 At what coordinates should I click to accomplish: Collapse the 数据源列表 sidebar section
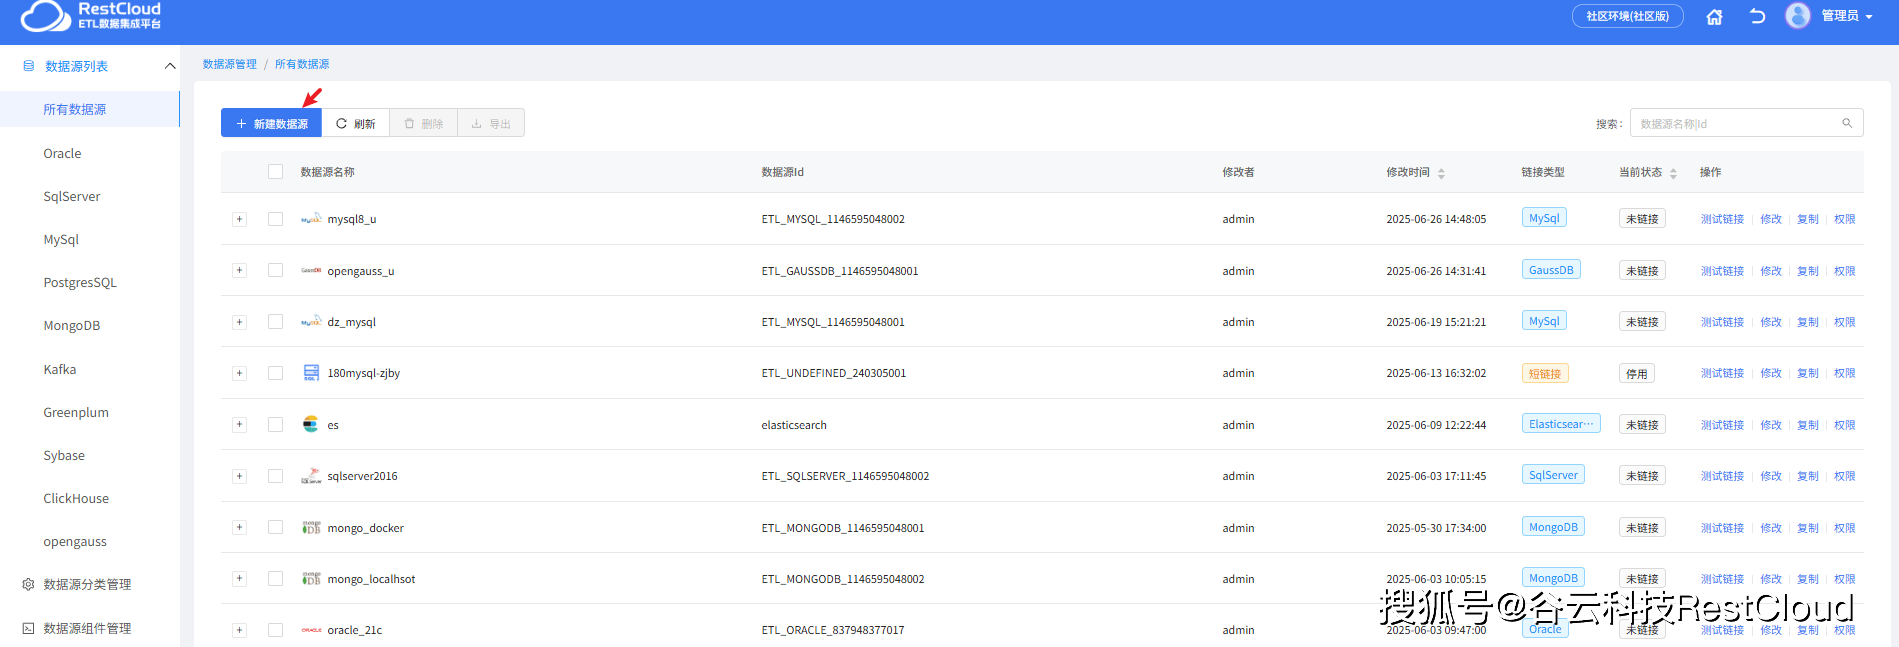click(170, 66)
